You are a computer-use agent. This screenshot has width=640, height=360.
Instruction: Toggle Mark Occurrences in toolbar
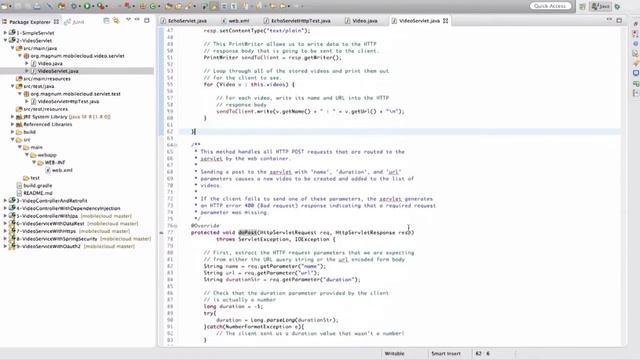click(x=214, y=6)
